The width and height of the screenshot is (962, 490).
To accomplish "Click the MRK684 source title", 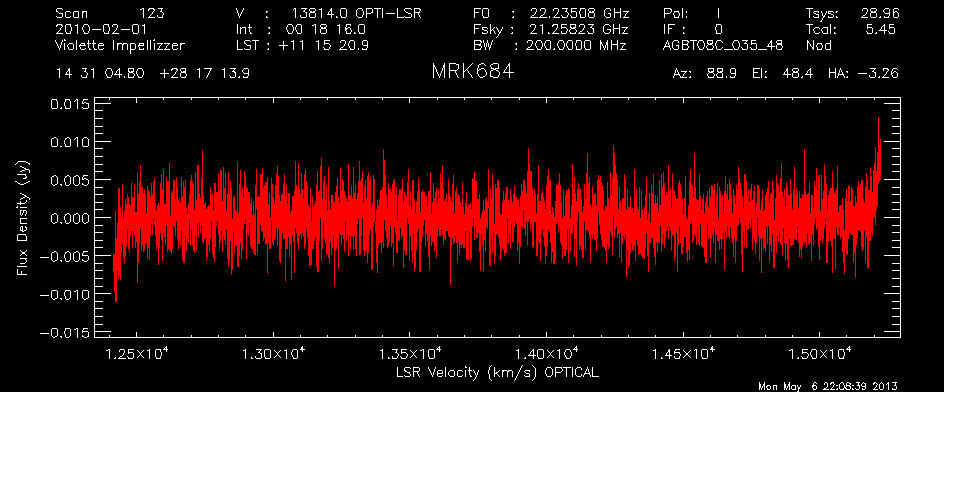I will pos(472,71).
